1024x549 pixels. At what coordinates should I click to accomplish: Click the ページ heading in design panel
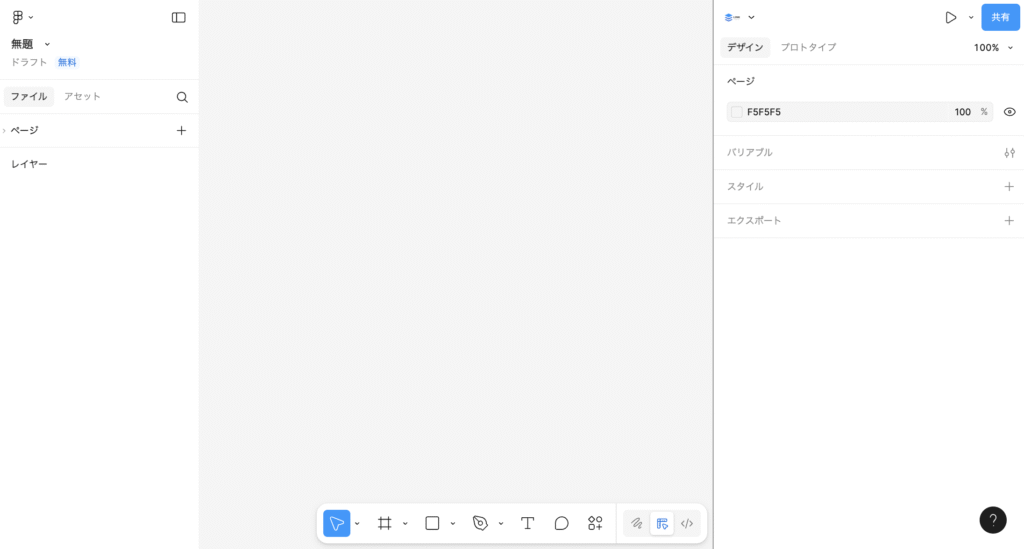click(x=741, y=81)
